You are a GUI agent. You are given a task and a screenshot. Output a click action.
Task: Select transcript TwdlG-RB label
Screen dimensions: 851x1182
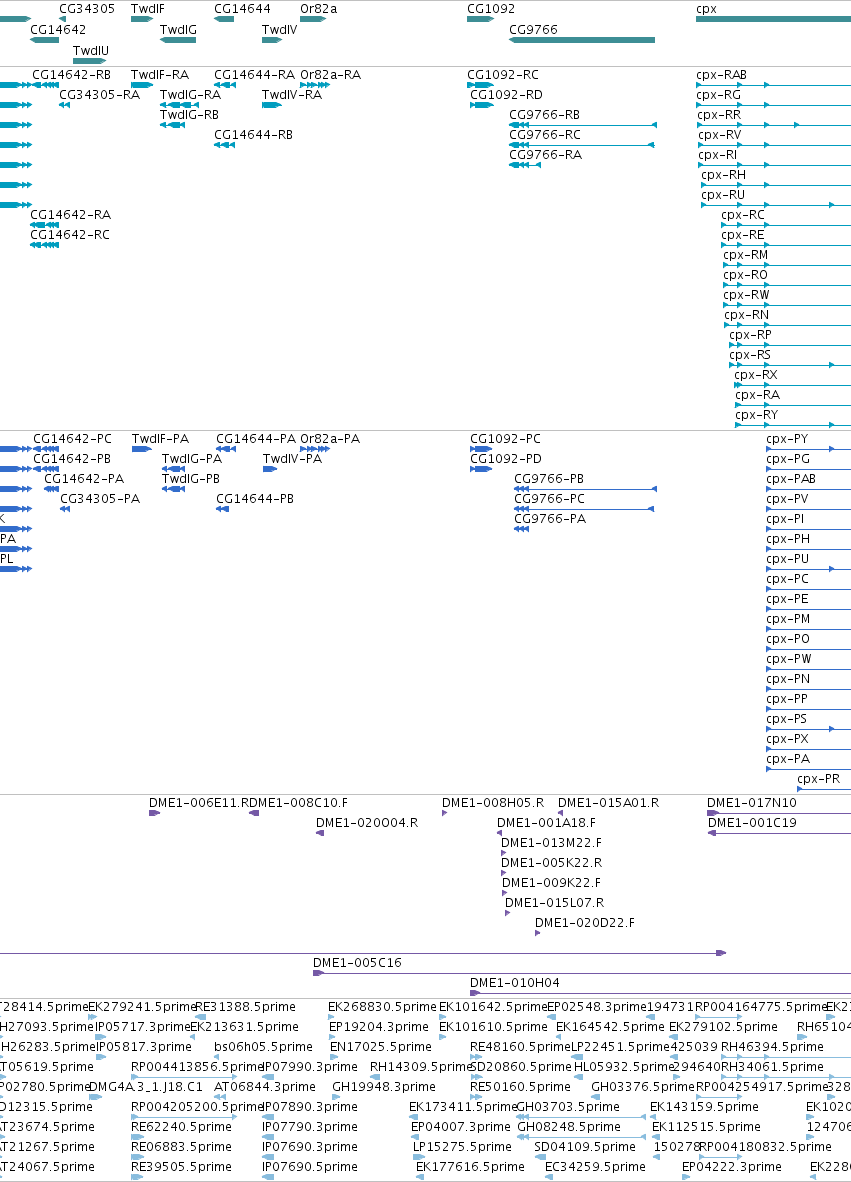click(188, 115)
